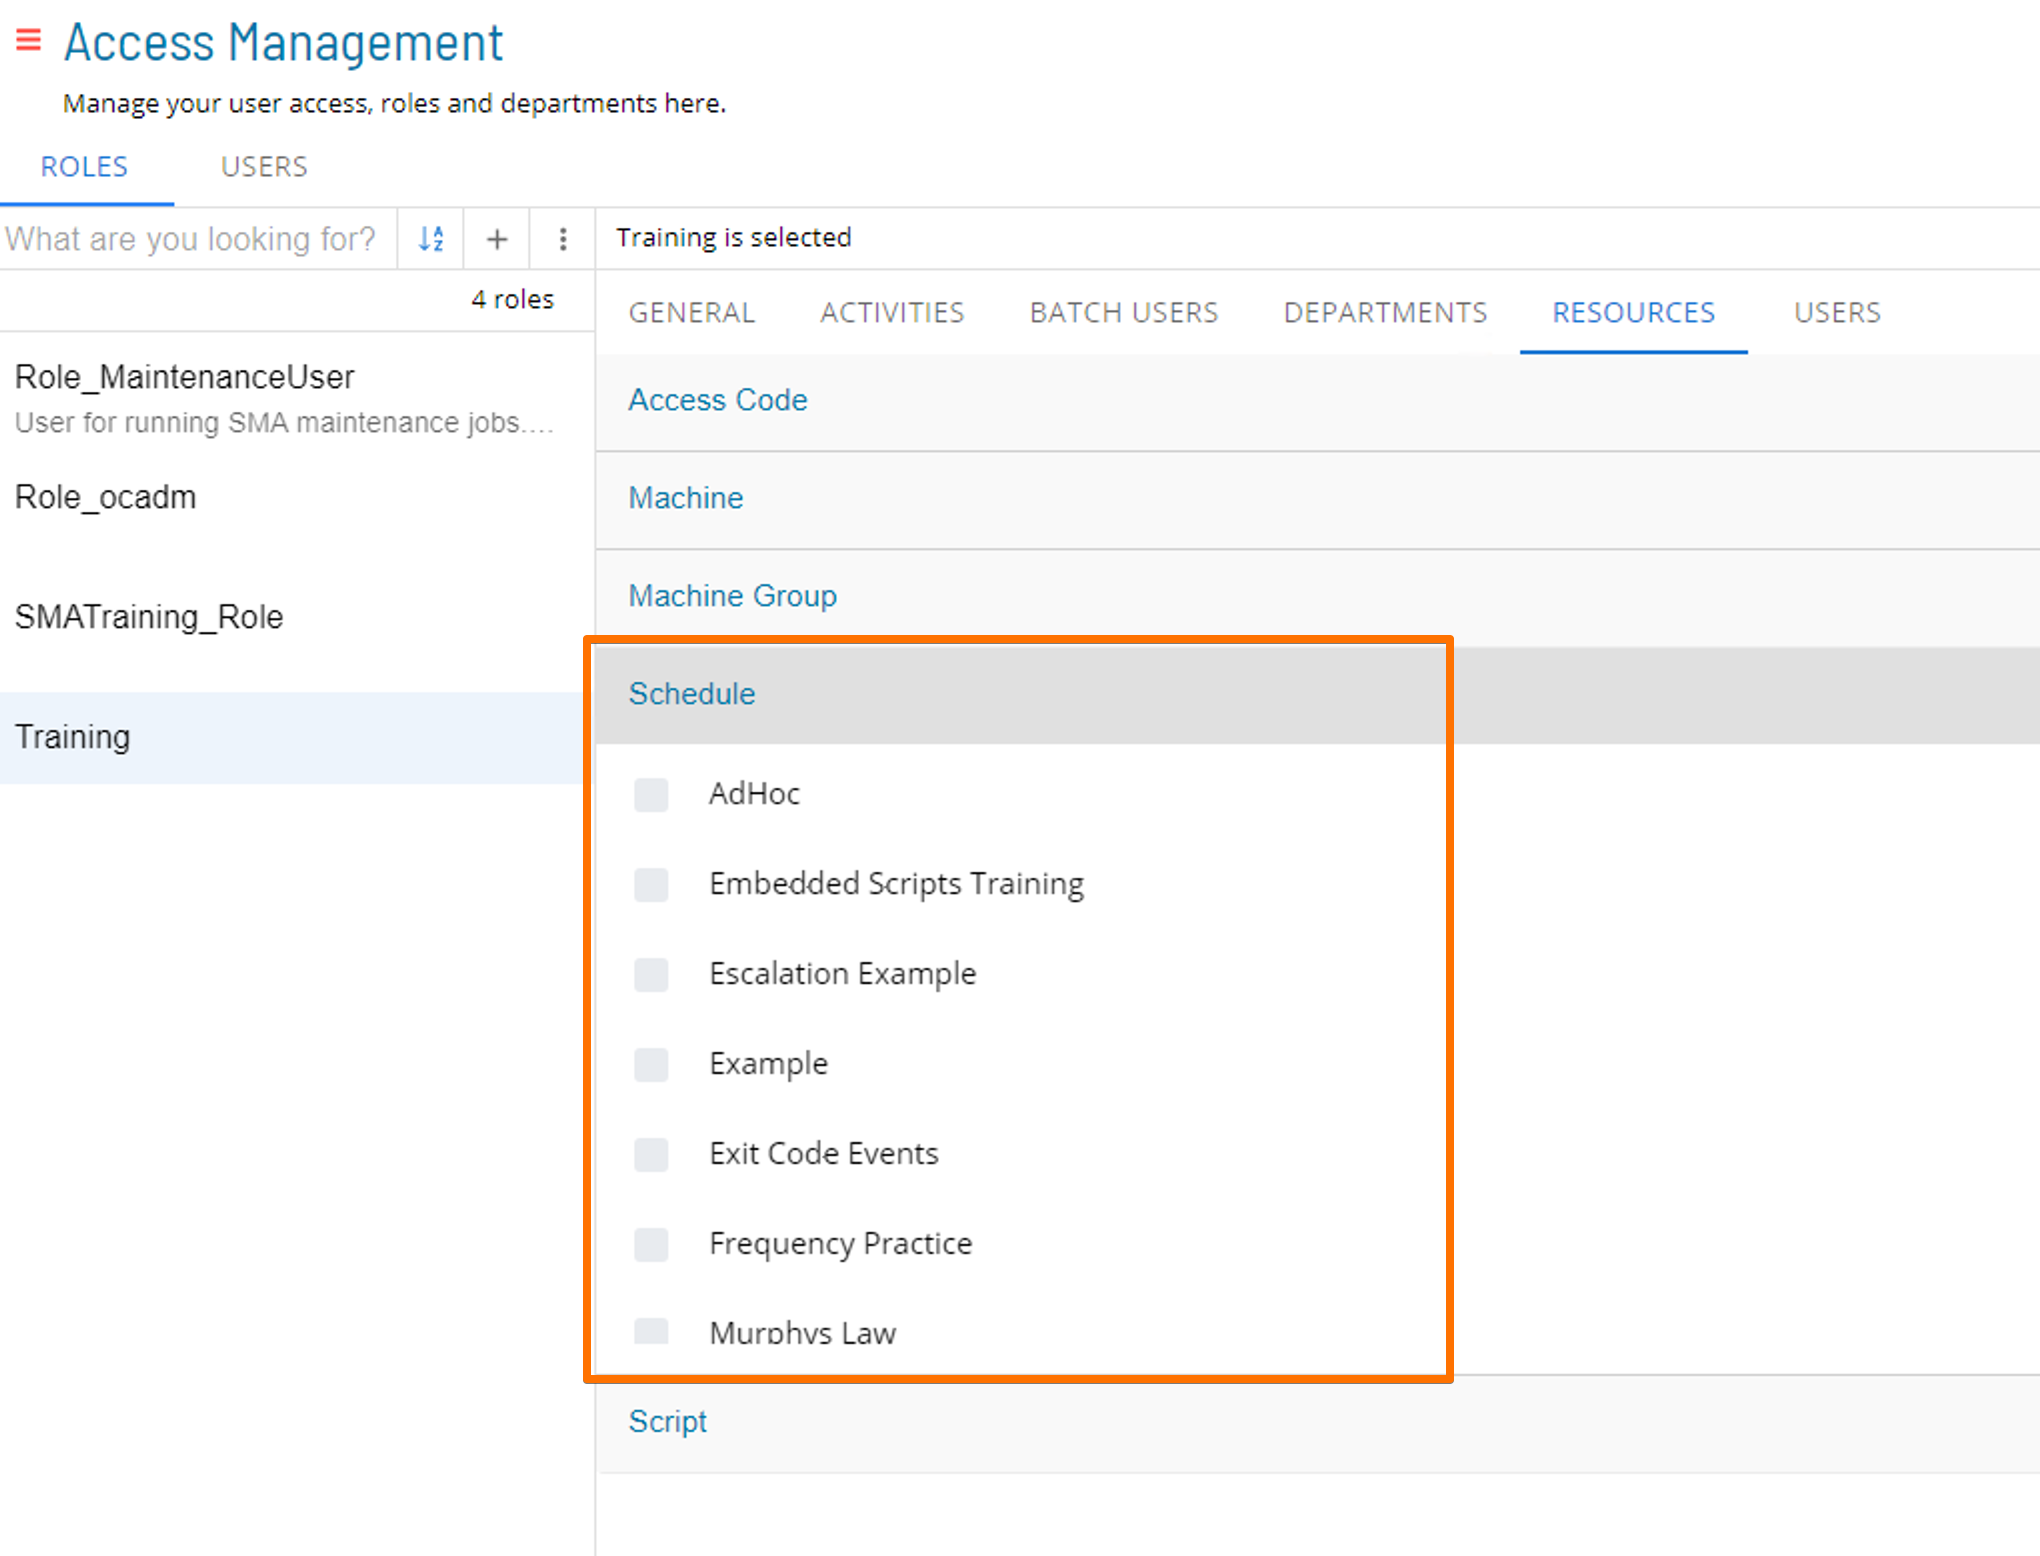Open the role's USERS tab

click(x=1838, y=313)
